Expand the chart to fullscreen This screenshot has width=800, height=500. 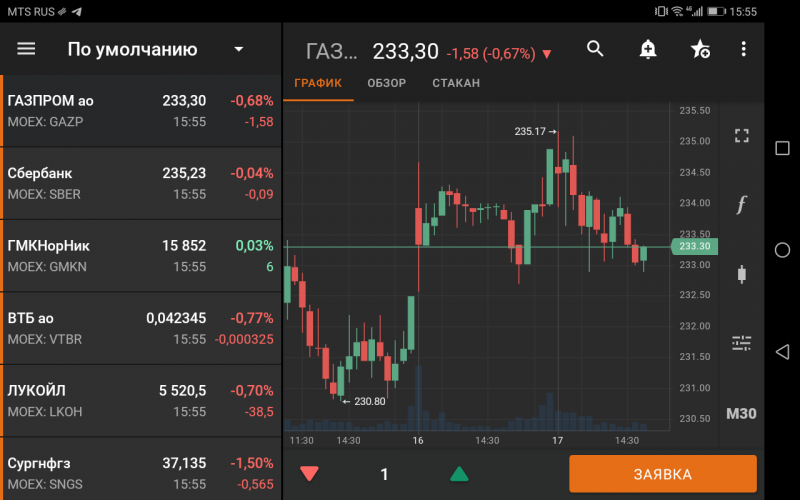741,136
